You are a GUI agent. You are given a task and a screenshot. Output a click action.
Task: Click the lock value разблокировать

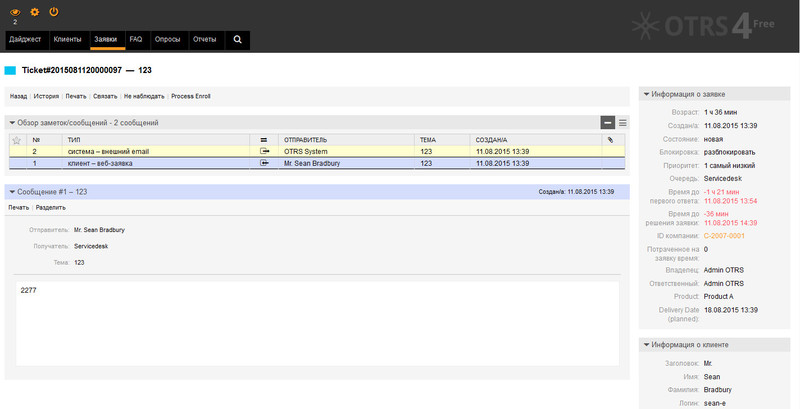pos(730,152)
